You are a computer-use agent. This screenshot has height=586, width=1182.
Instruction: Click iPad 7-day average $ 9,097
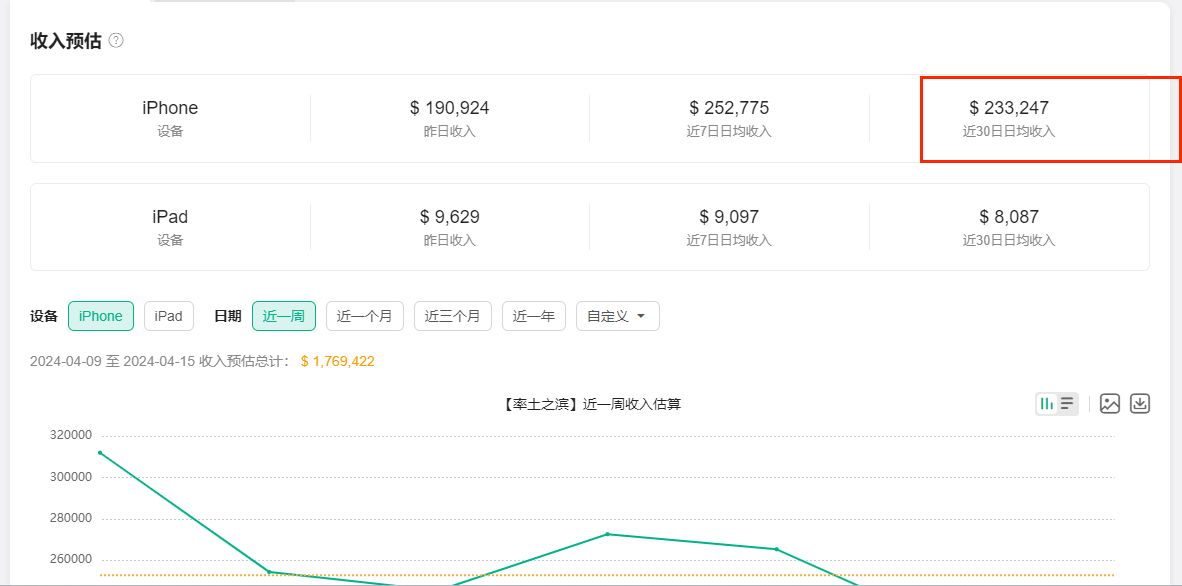point(729,217)
